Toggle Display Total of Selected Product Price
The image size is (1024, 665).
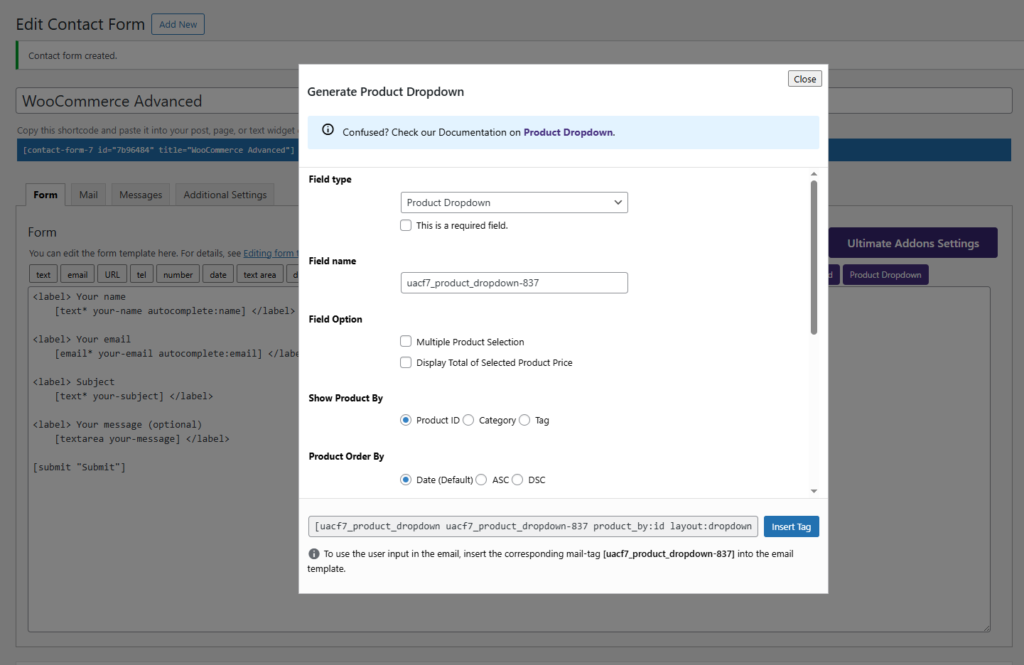coord(406,363)
